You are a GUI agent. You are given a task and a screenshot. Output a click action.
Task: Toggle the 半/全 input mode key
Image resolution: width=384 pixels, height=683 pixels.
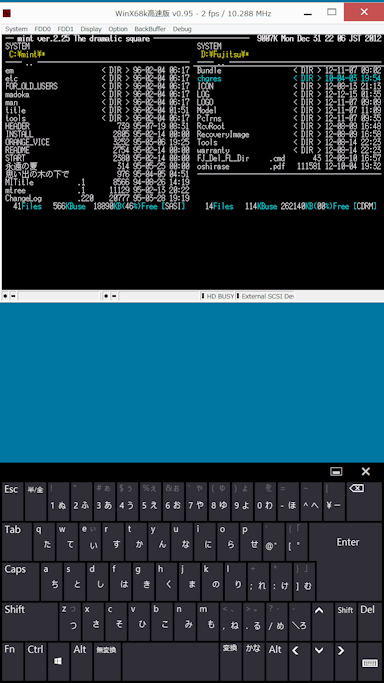click(35, 501)
